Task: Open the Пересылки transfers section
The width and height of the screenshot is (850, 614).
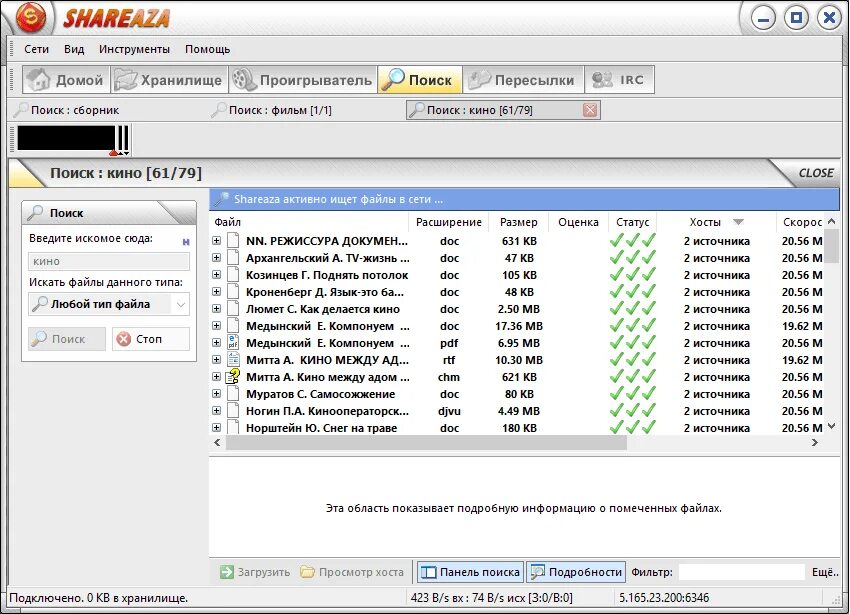Action: [523, 80]
